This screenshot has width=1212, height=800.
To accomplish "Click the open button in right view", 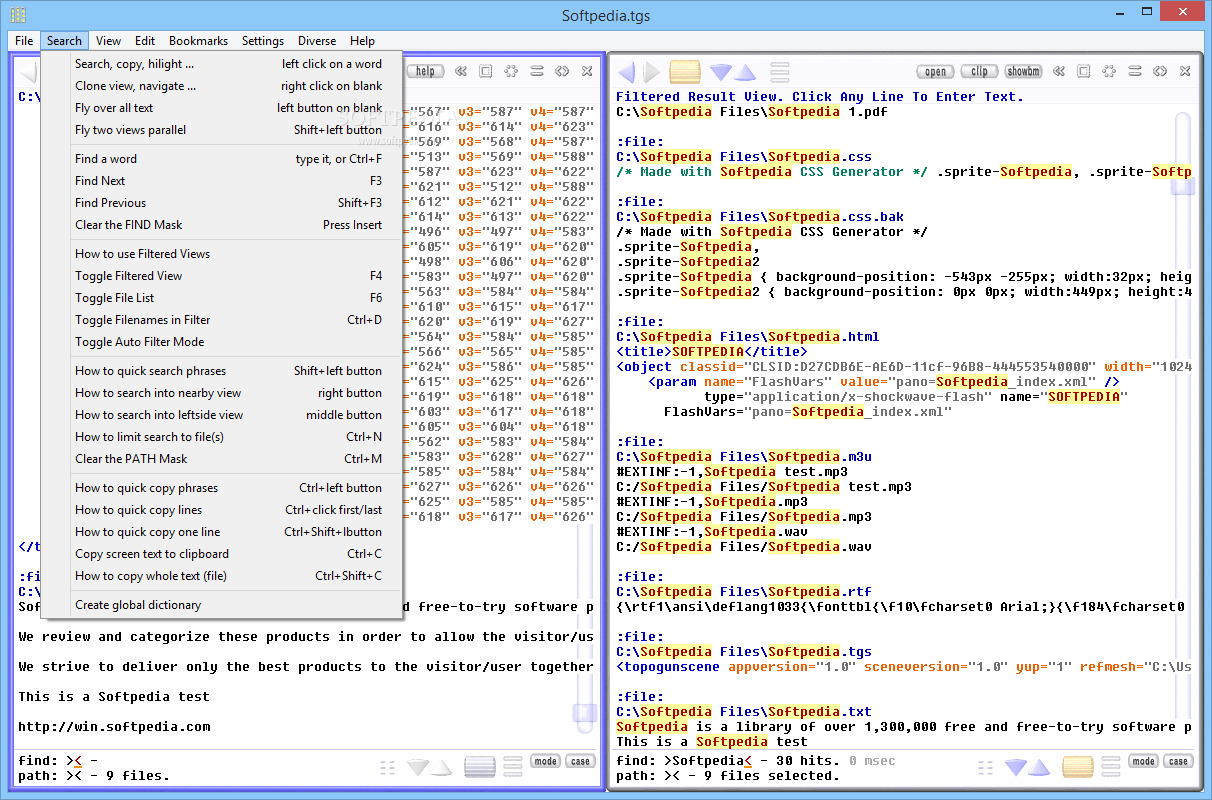I will coord(936,72).
